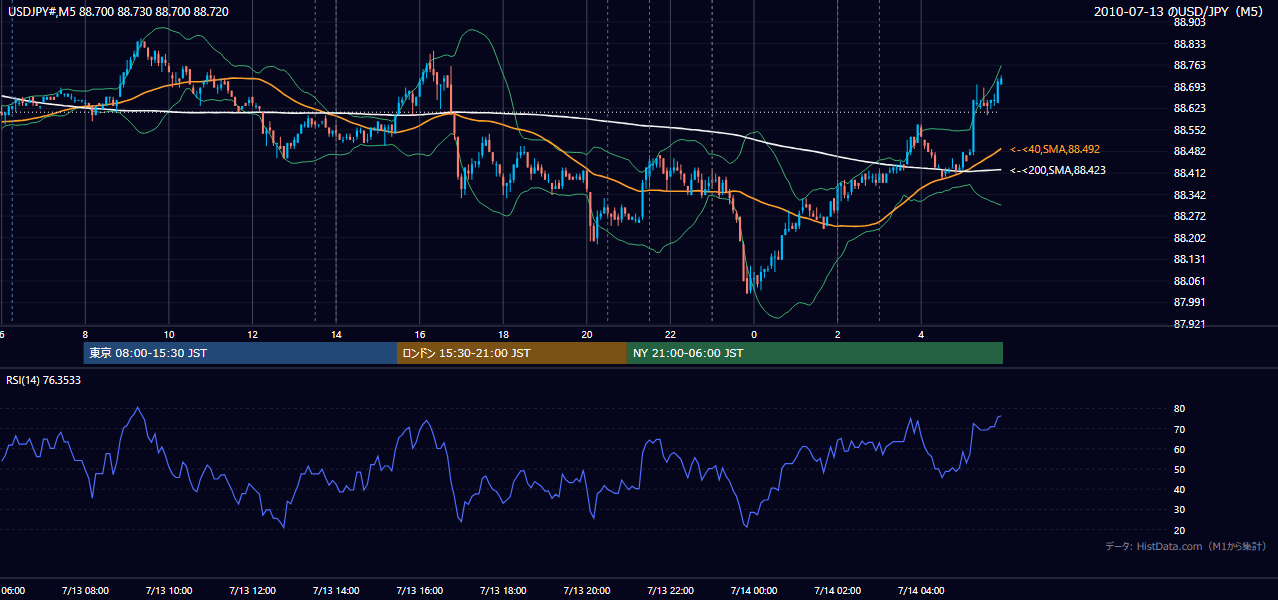Click the 7/13 20:00 bottom time label
Viewport: 1278px width, 600px height.
coord(586,591)
